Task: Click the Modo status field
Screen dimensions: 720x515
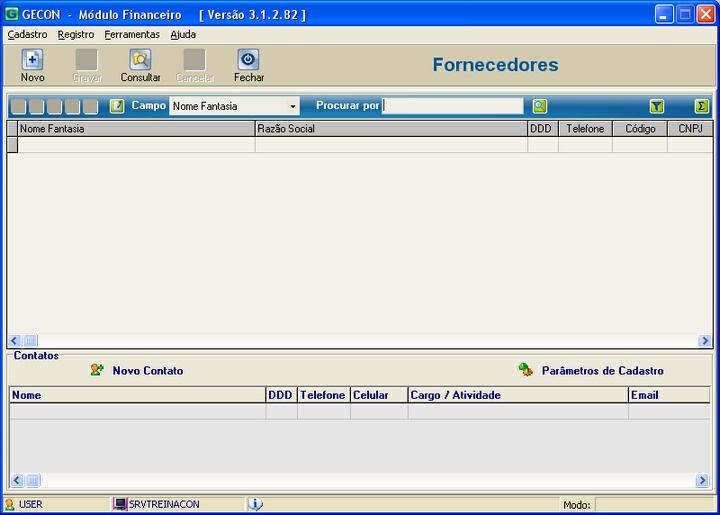Action: click(654, 505)
